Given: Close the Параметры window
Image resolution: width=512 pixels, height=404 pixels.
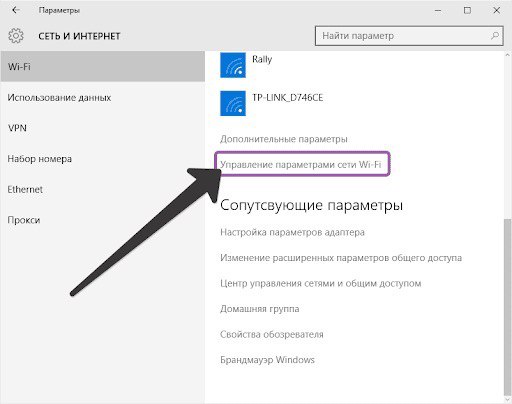Looking at the screenshot, I should click(x=496, y=10).
